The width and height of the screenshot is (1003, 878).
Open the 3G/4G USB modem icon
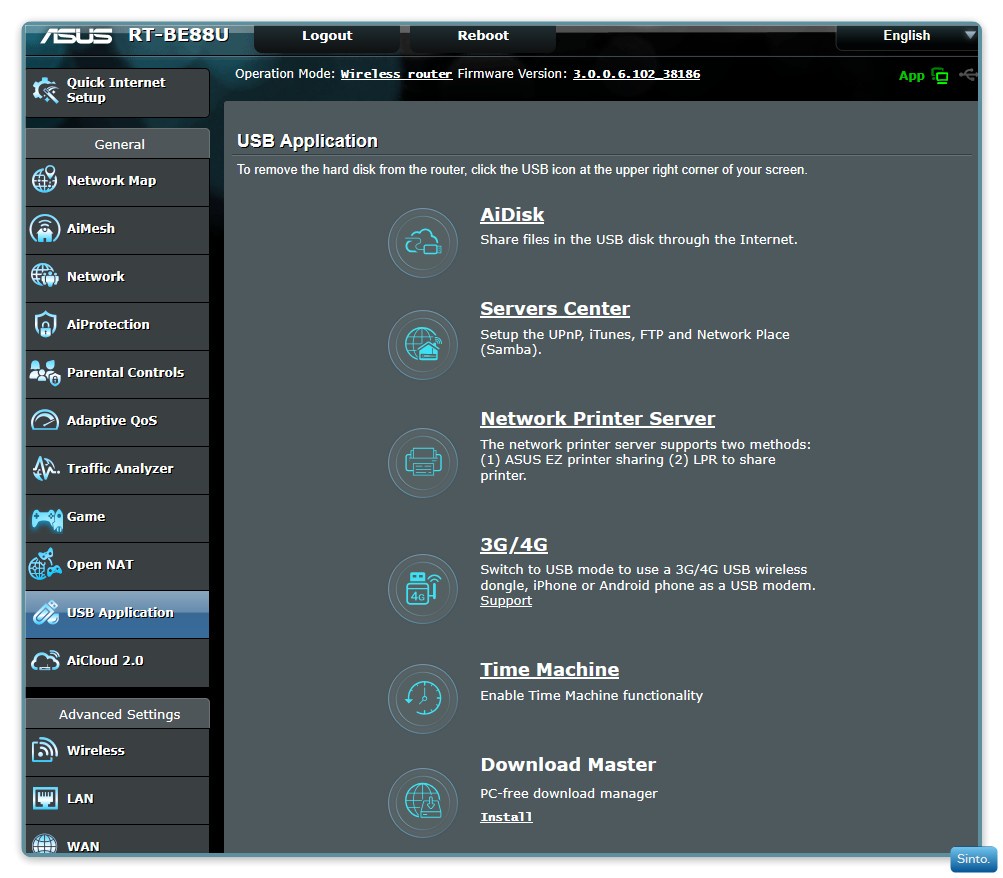click(x=423, y=588)
